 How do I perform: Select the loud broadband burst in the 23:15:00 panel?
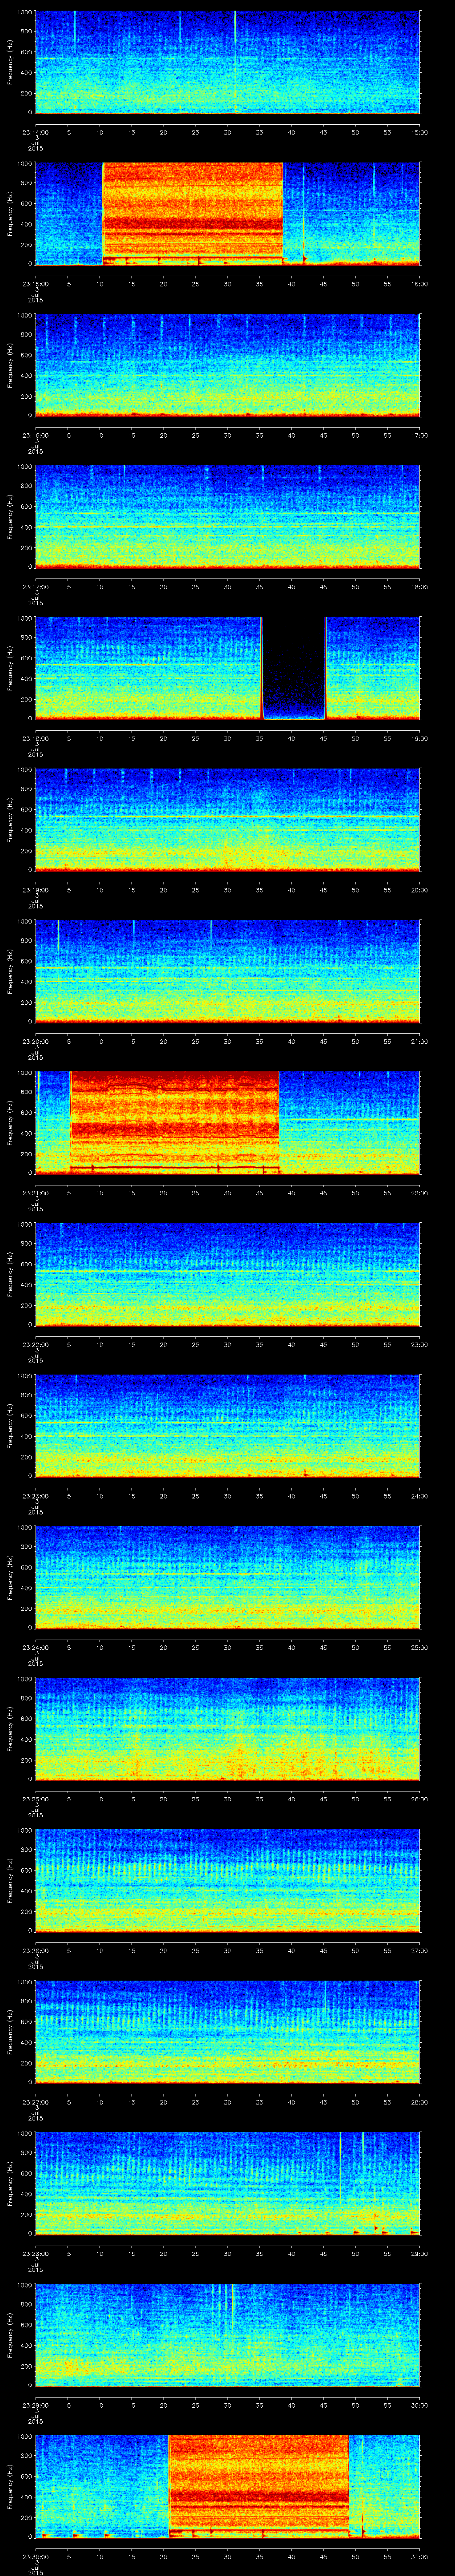pos(193,213)
